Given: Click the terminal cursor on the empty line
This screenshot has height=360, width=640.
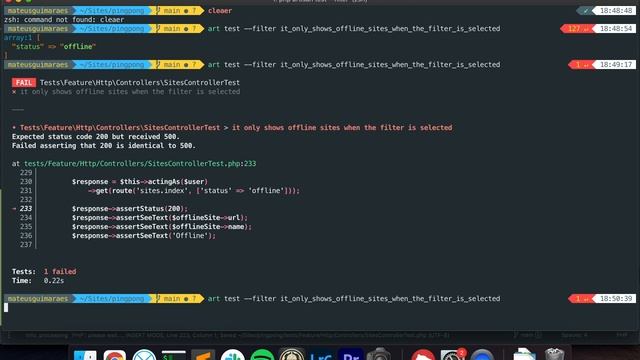Looking at the screenshot, I should 6,307.
